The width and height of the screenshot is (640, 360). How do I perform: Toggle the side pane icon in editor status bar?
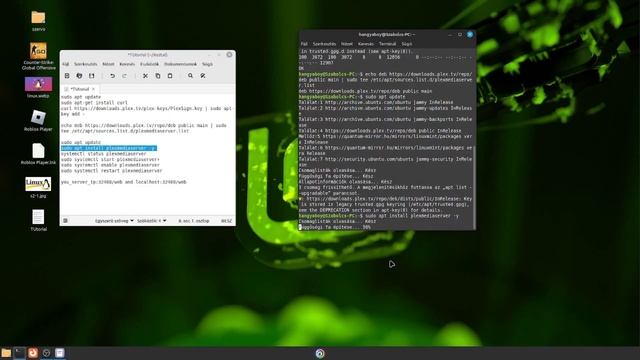coord(65,221)
